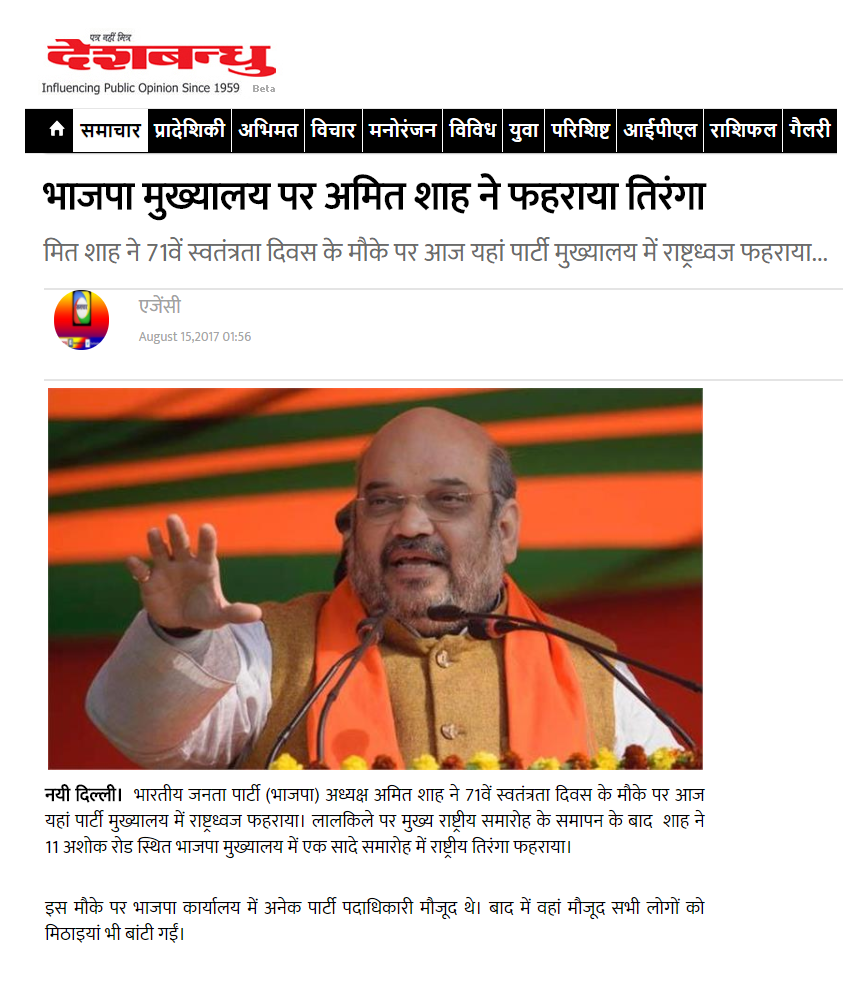Open the मनोरंजन section
Screen dimensions: 858x983
[x=402, y=130]
